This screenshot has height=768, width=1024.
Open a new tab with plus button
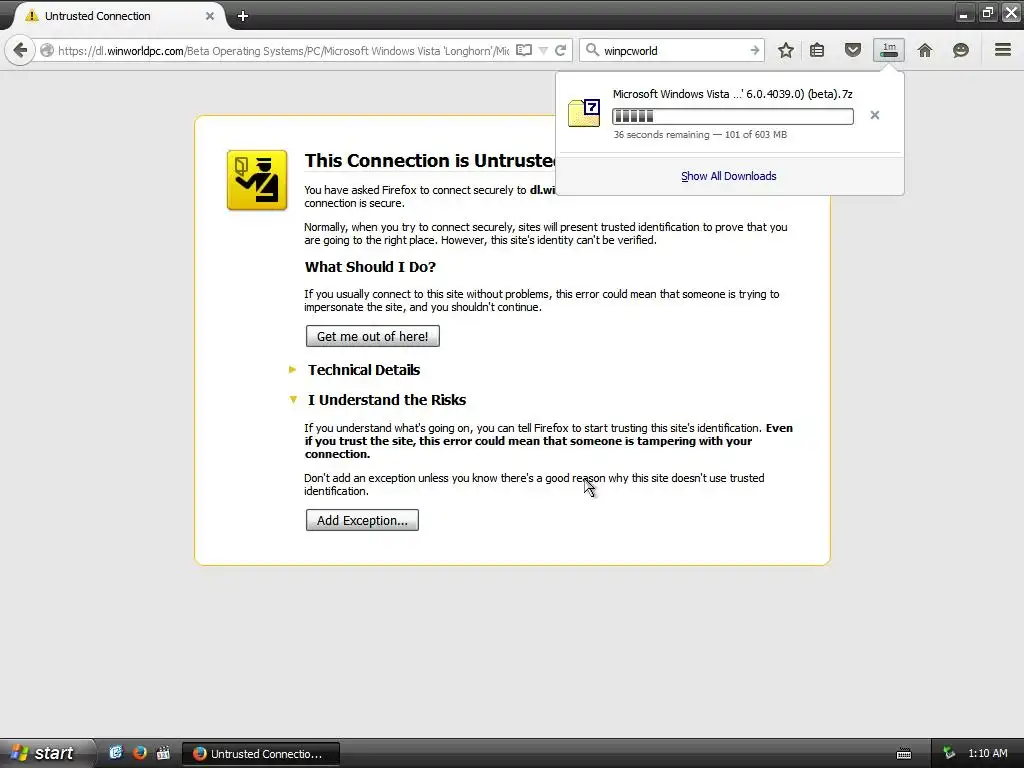(242, 16)
